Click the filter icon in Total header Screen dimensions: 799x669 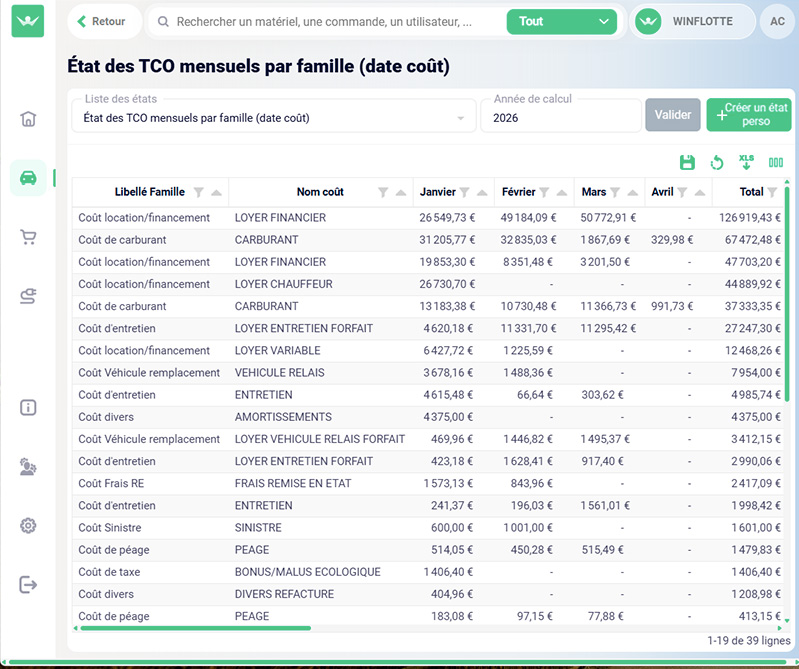772,192
